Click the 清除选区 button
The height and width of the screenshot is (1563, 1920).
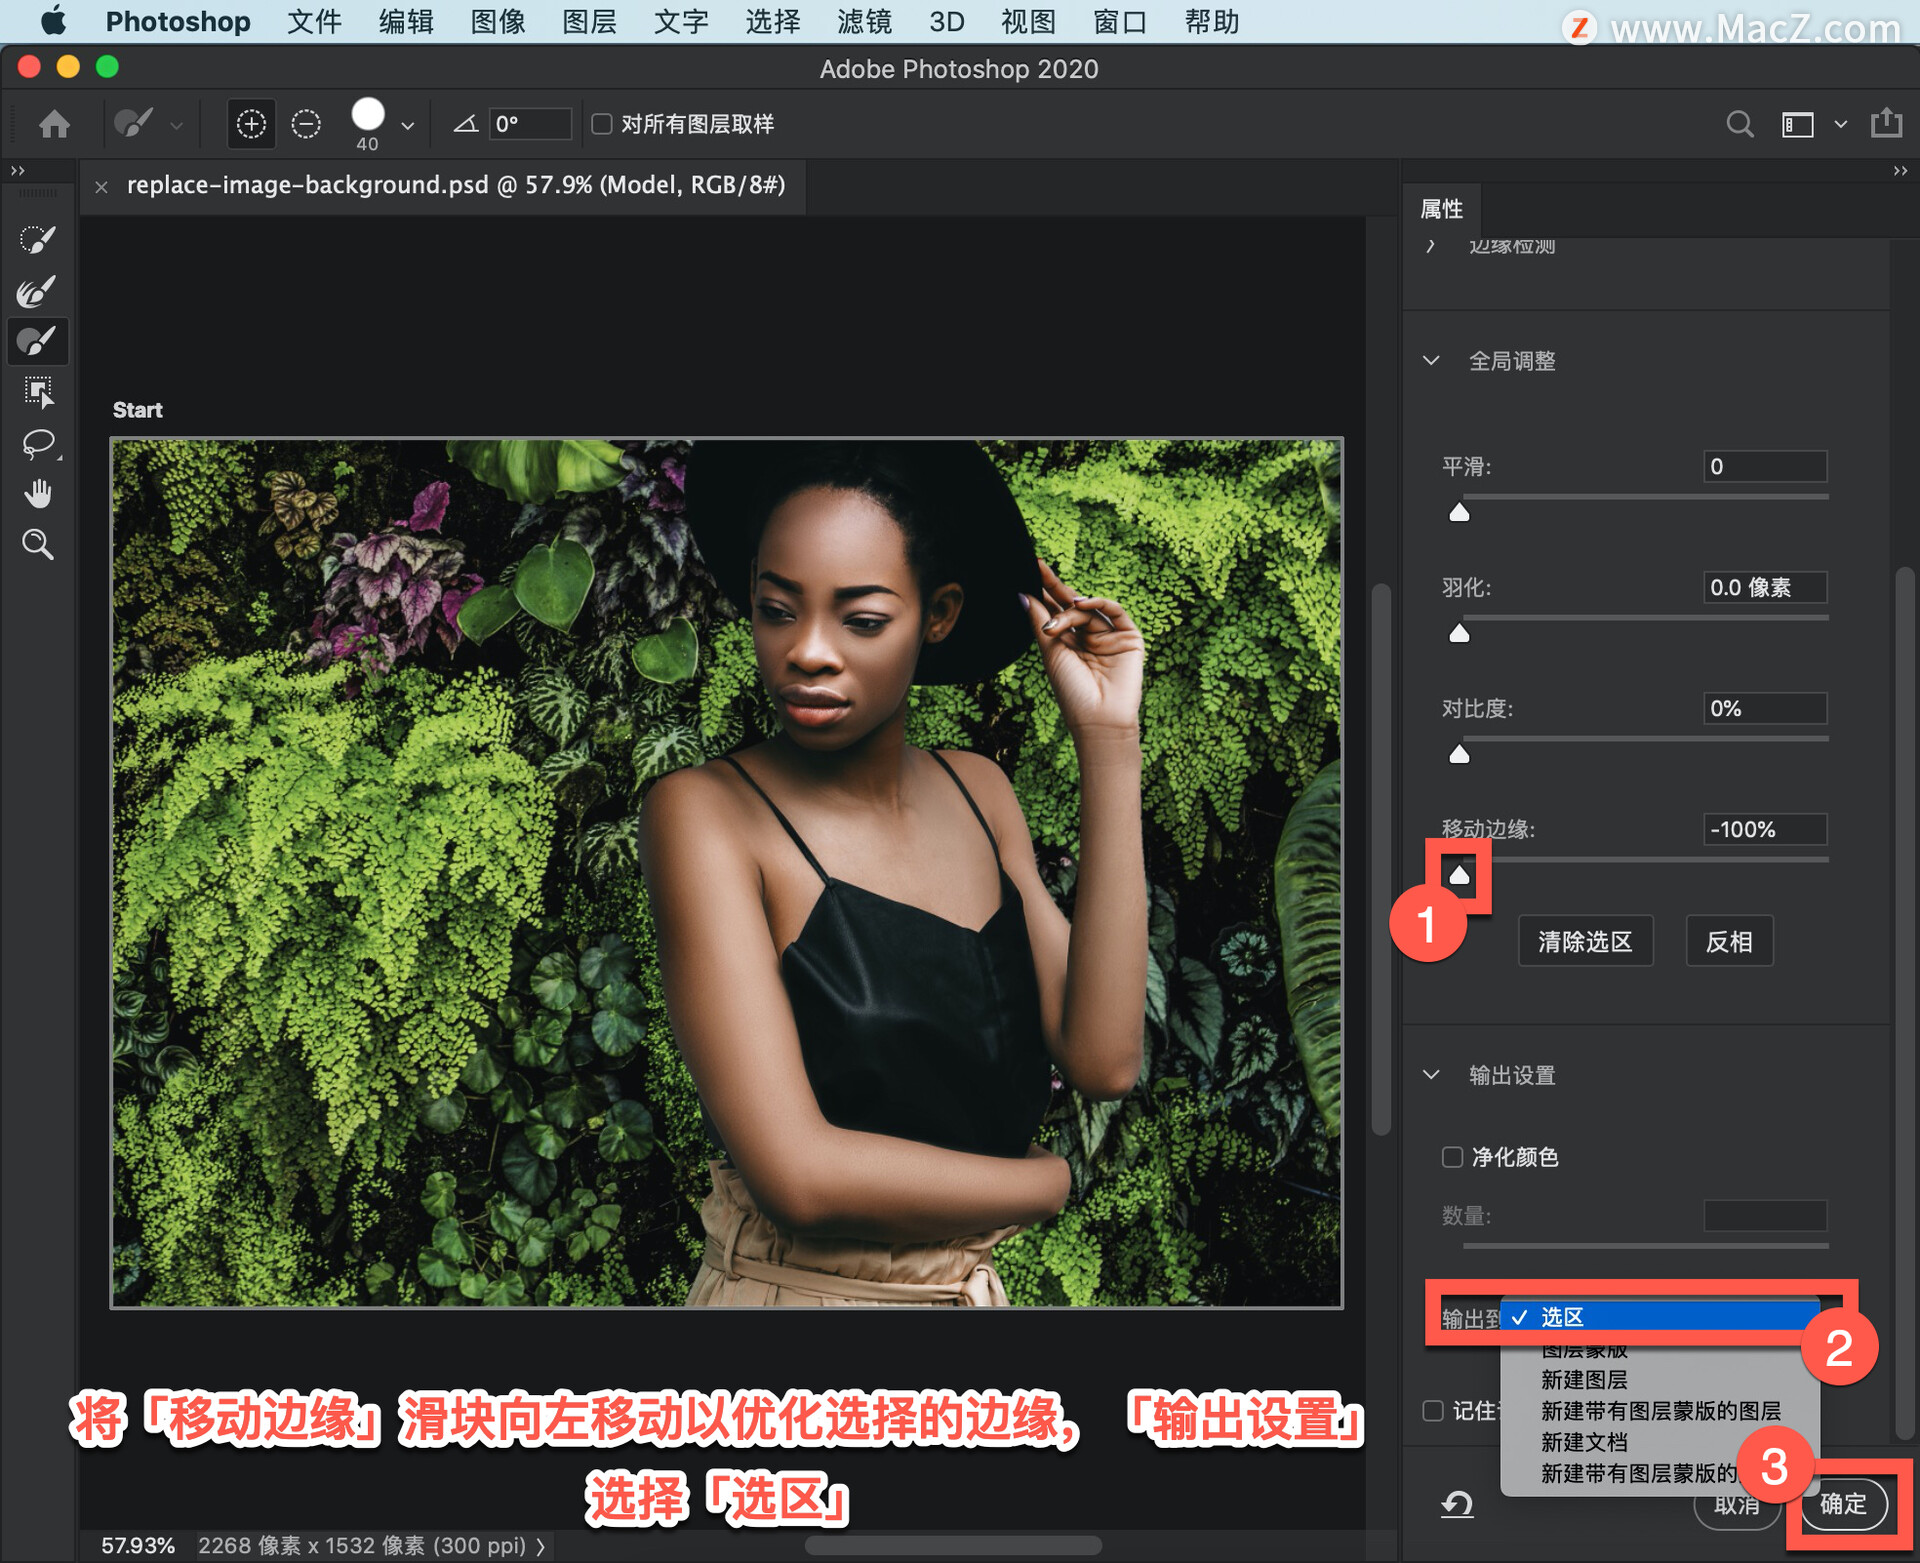[1585, 941]
